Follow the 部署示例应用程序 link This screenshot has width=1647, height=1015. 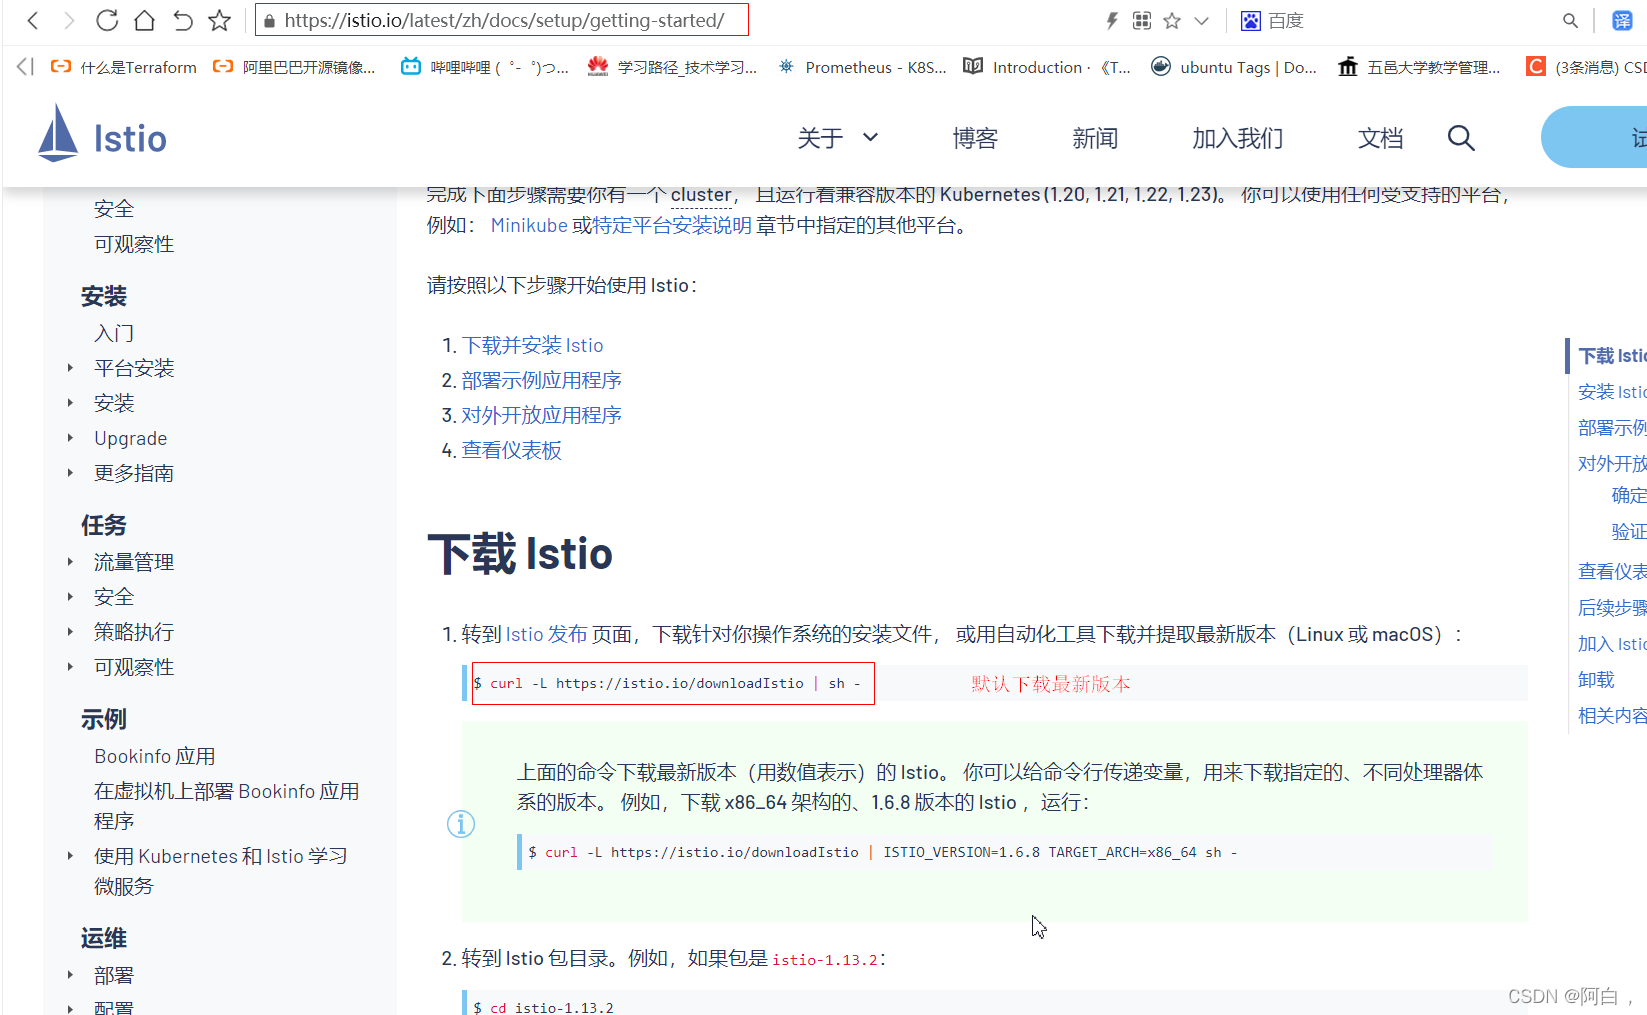(x=541, y=380)
